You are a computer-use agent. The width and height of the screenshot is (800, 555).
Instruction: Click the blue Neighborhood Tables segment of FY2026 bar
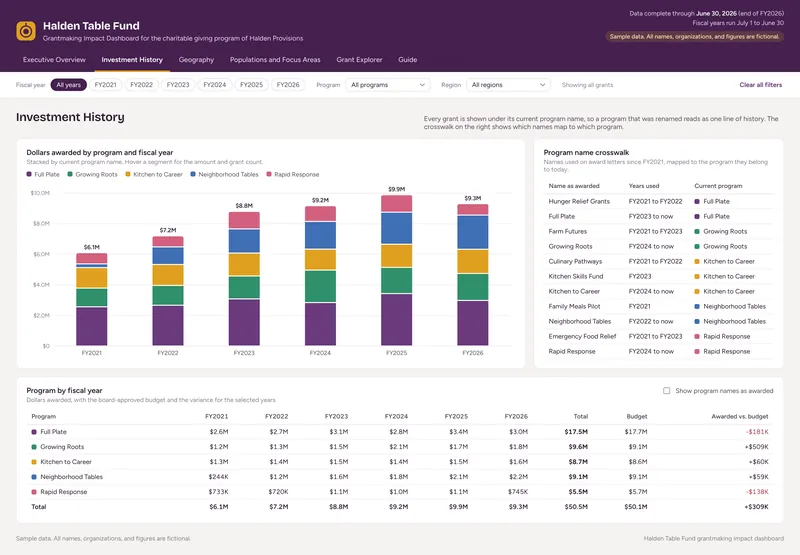pyautogui.click(x=472, y=232)
